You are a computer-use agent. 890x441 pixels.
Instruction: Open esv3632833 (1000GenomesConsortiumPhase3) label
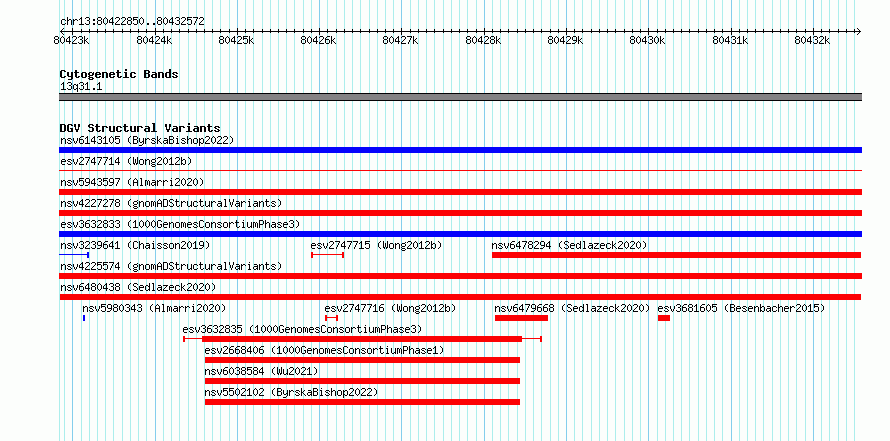click(180, 224)
